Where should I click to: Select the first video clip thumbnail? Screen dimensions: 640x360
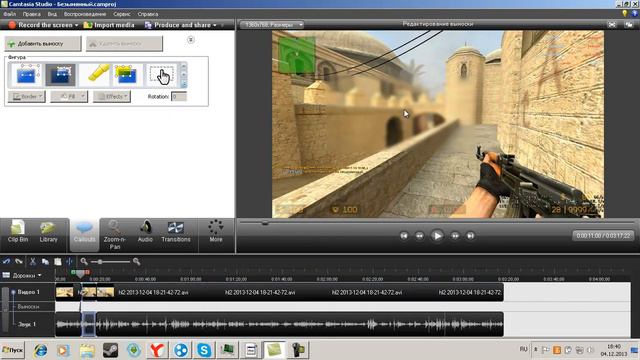(x=64, y=292)
